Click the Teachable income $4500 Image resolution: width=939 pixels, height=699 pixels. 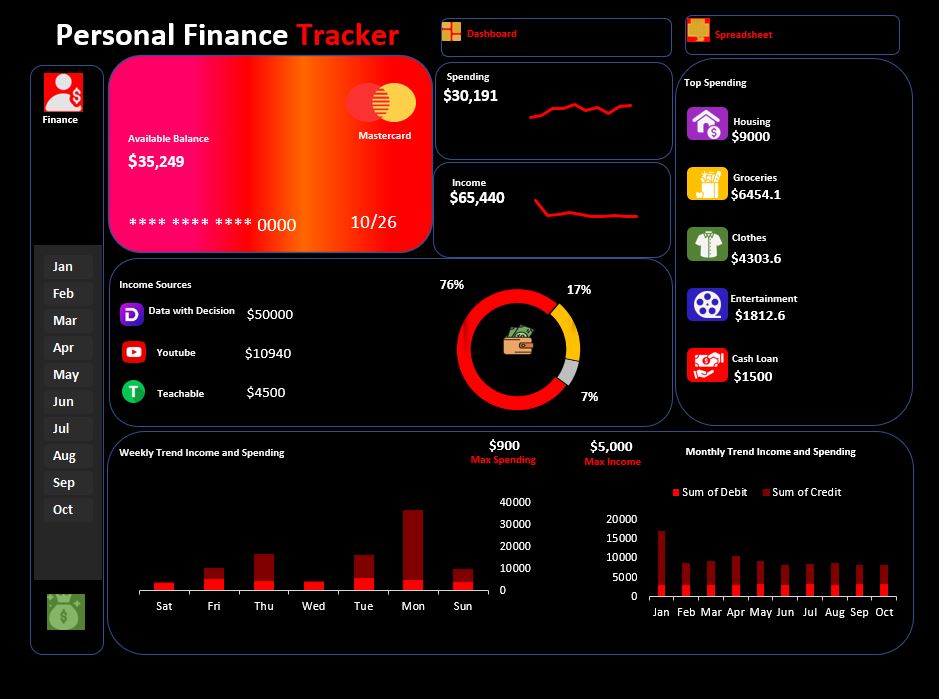pyautogui.click(x=266, y=392)
